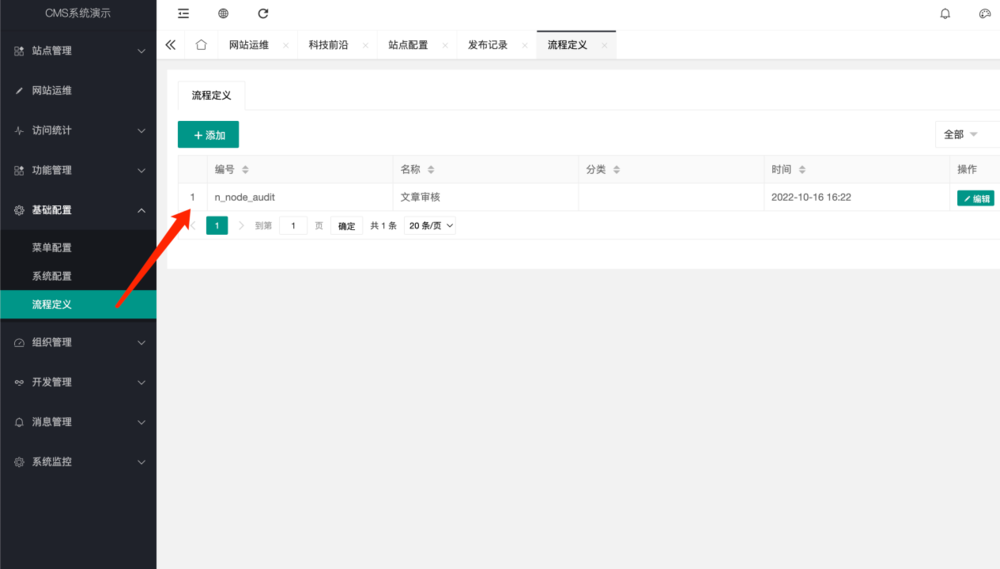Expand the 站点管理 sidebar menu
The height and width of the screenshot is (569, 1000).
(78, 50)
